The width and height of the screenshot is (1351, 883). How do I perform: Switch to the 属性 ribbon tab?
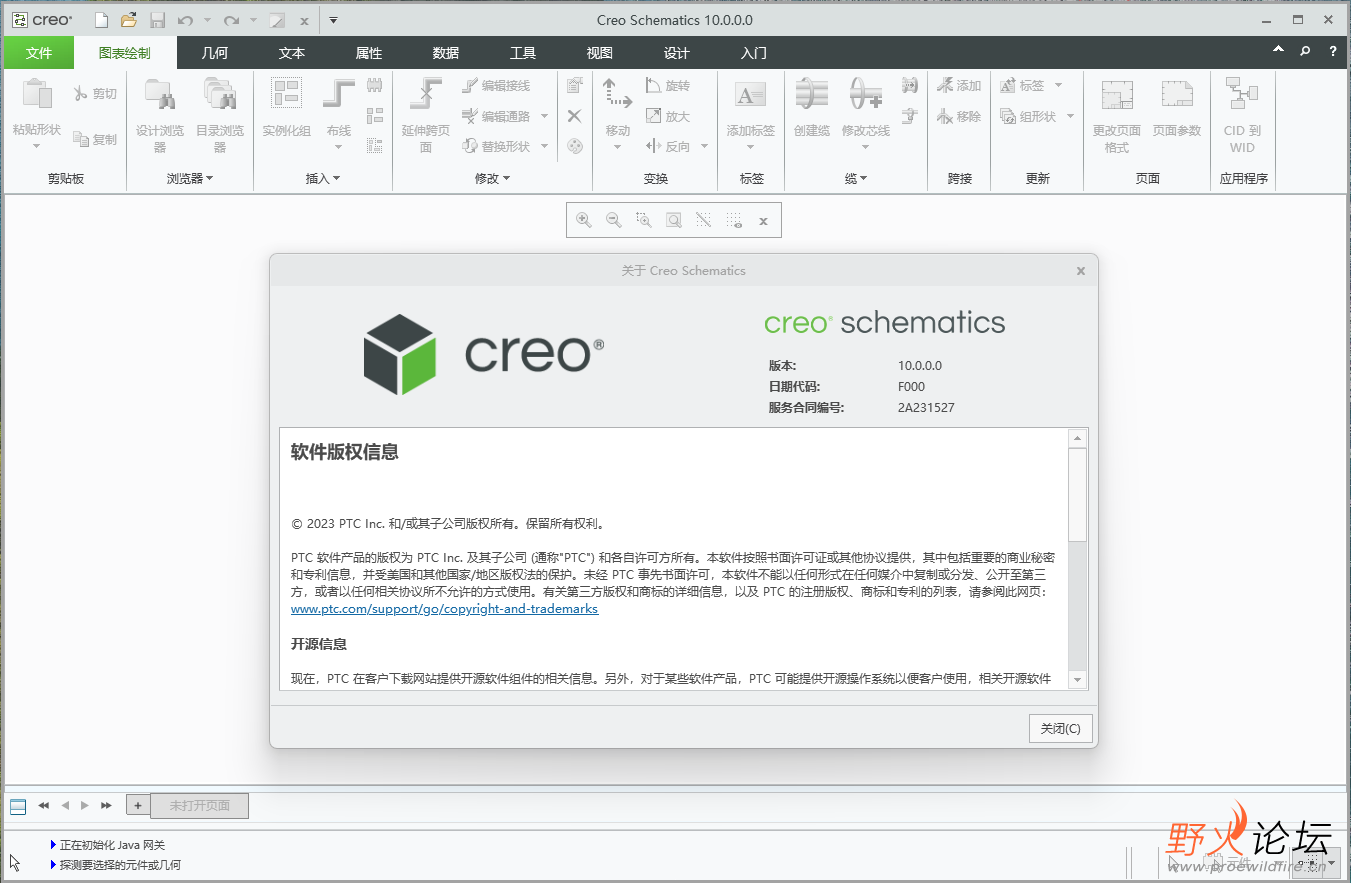point(369,53)
